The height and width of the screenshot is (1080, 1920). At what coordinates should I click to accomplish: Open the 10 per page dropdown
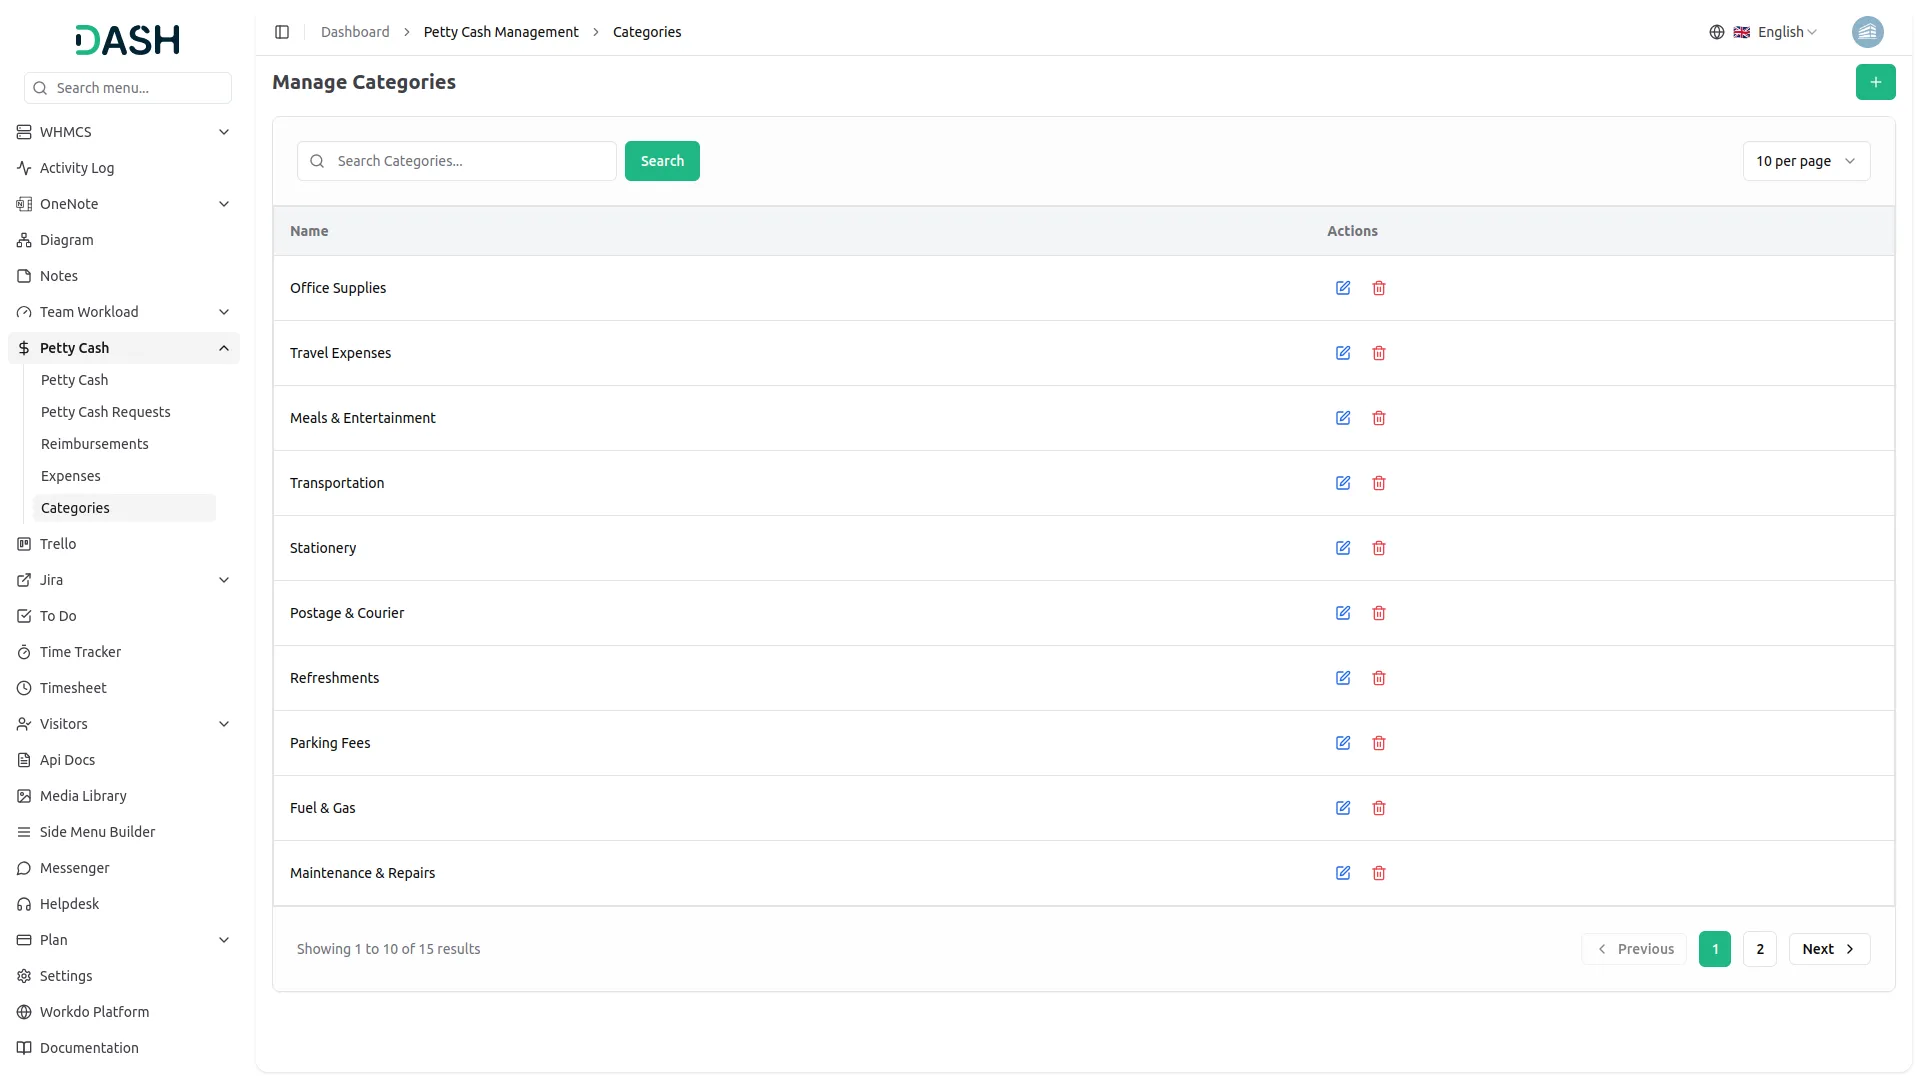coord(1805,161)
